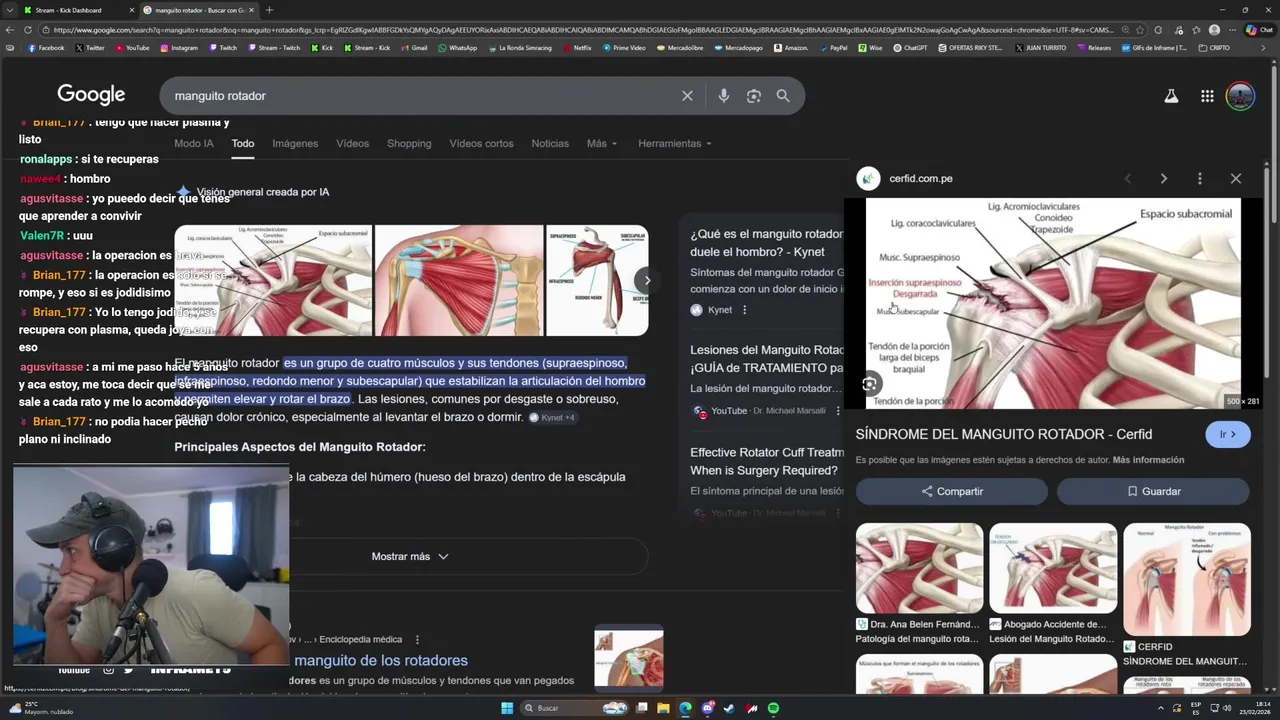The image size is (1280, 720).
Task: Open the Windows Start menu
Action: [507, 708]
